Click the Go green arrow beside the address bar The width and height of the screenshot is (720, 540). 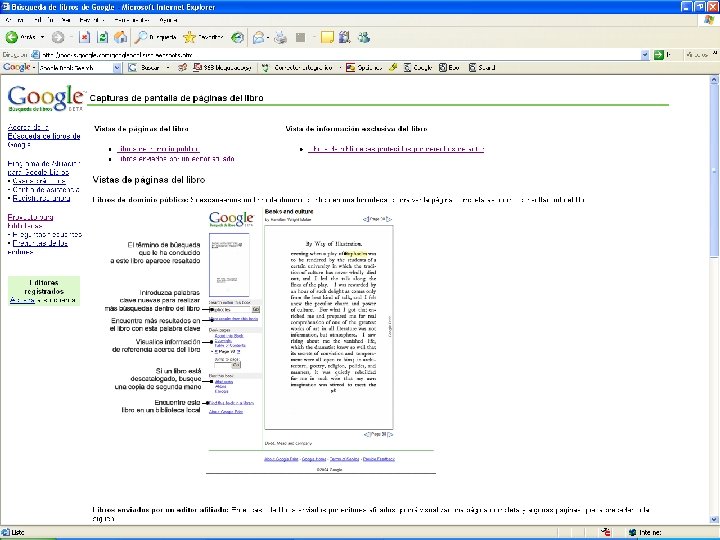pos(659,55)
